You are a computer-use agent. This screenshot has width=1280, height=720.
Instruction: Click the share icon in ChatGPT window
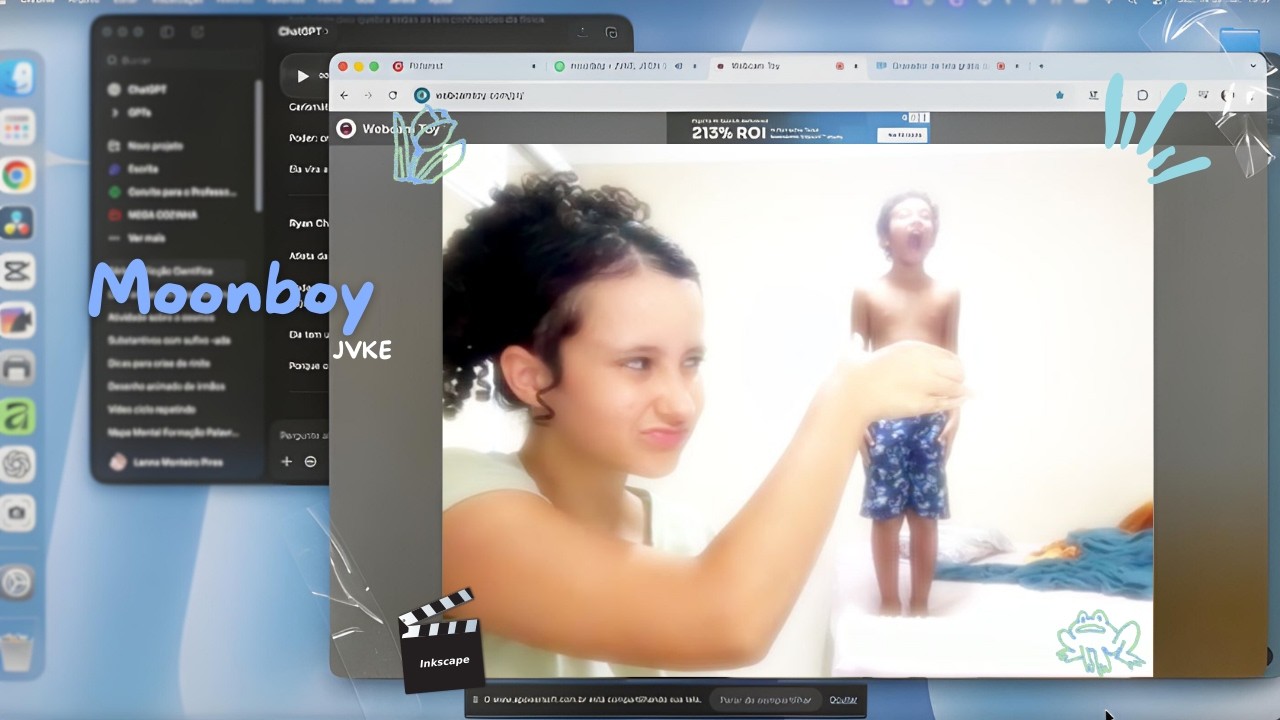582,32
